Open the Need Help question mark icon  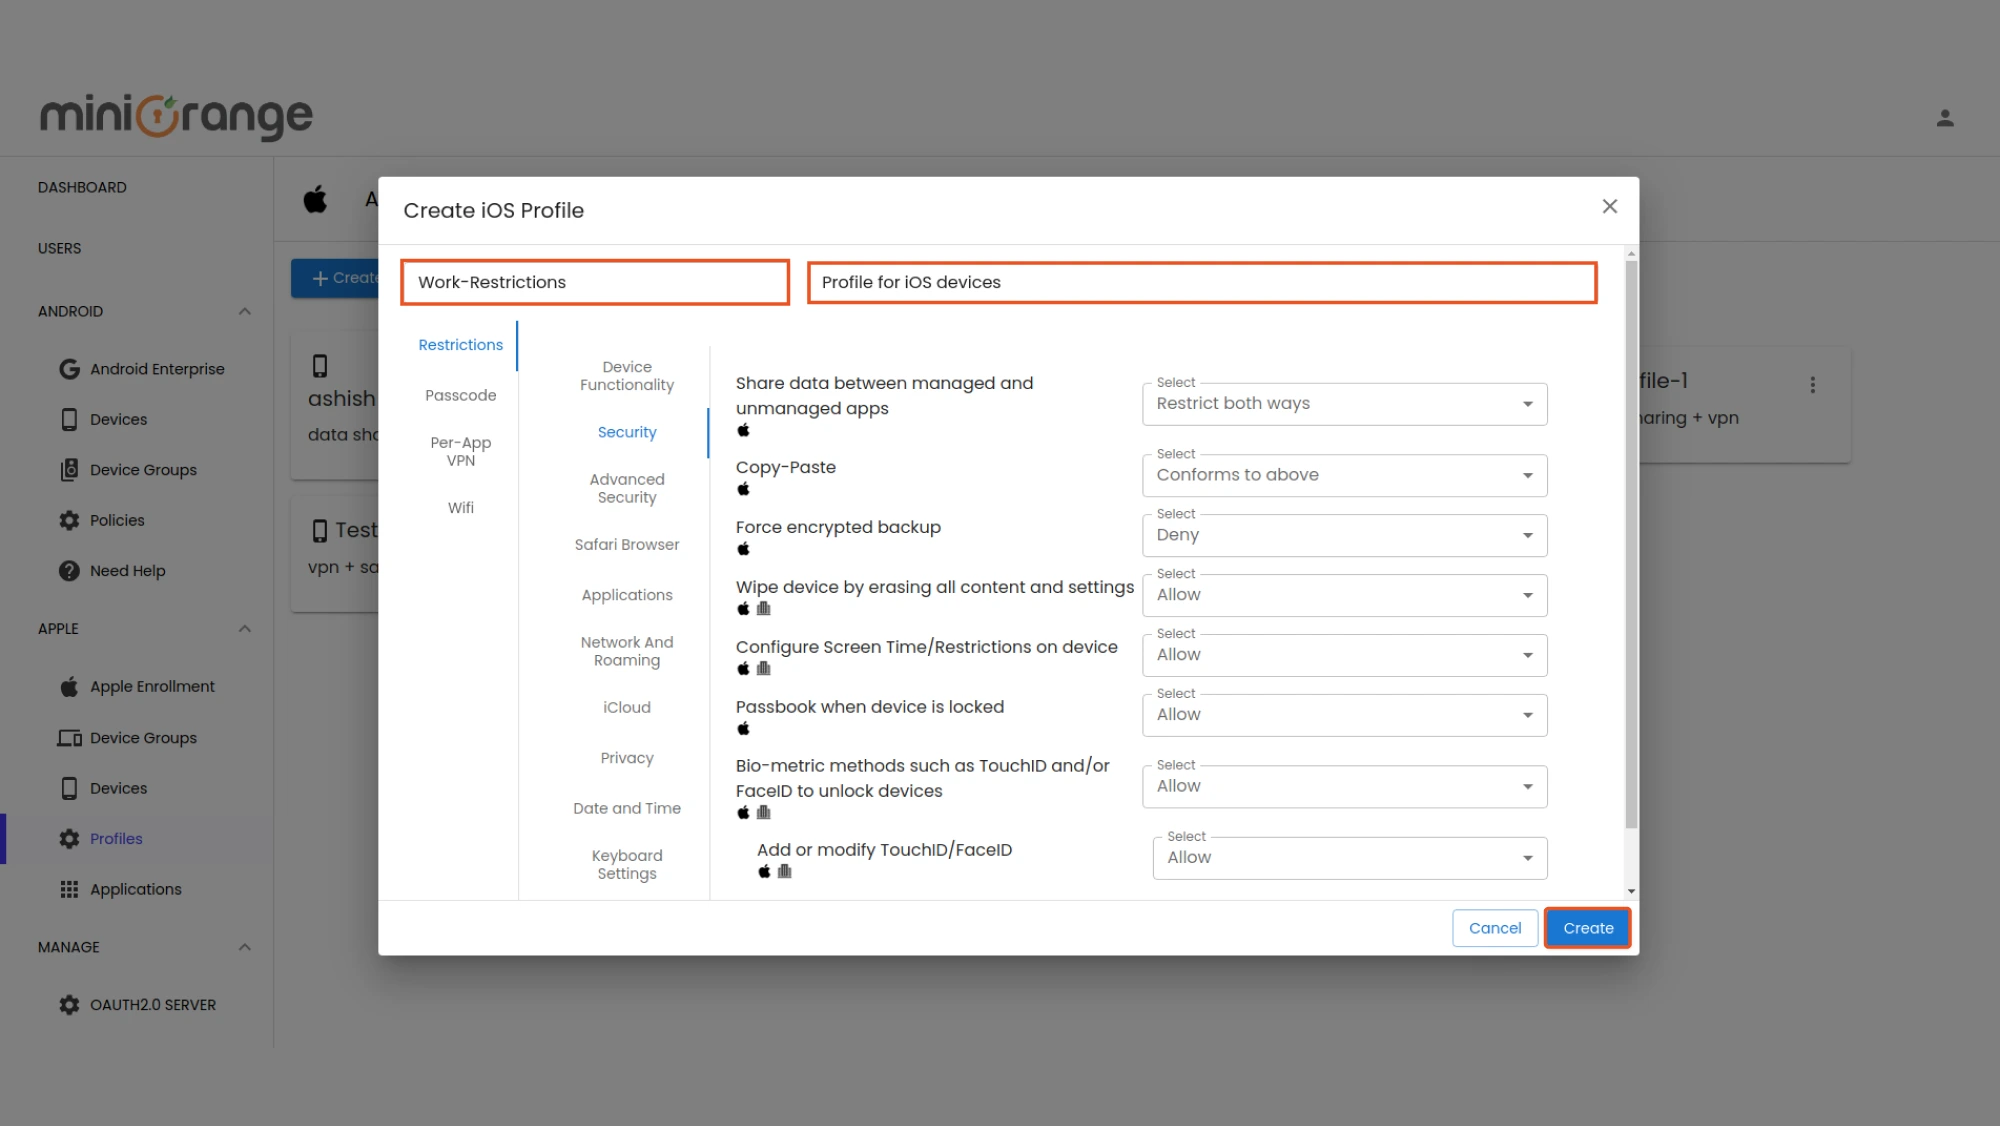tap(68, 570)
